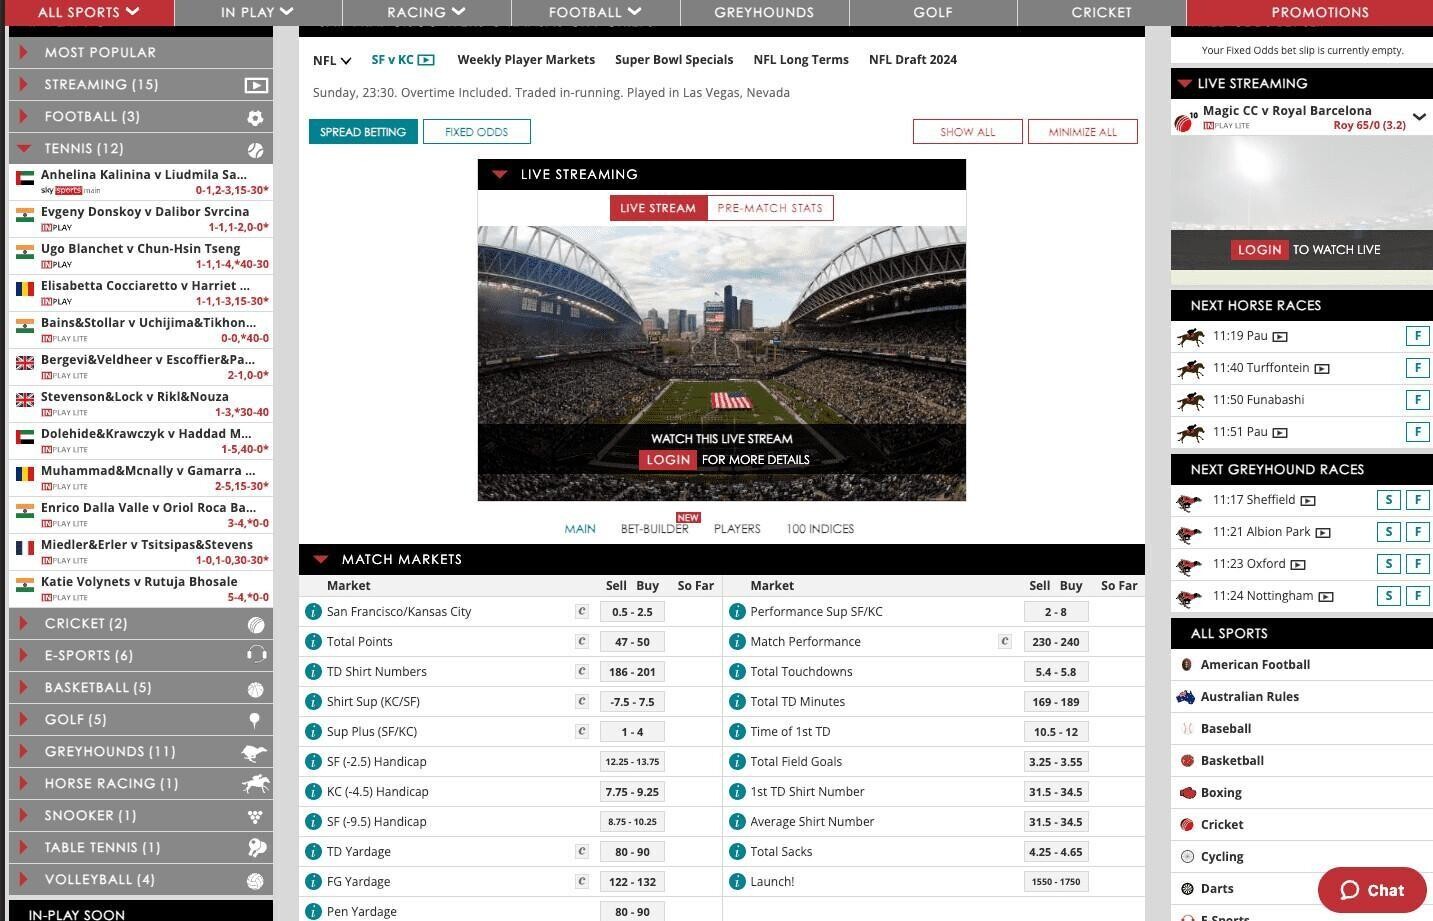Click the Darts icon in All Sports

tap(1188, 889)
